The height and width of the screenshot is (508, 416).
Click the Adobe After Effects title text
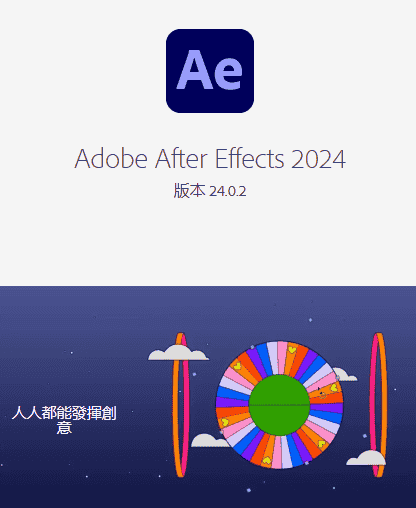coord(179,159)
